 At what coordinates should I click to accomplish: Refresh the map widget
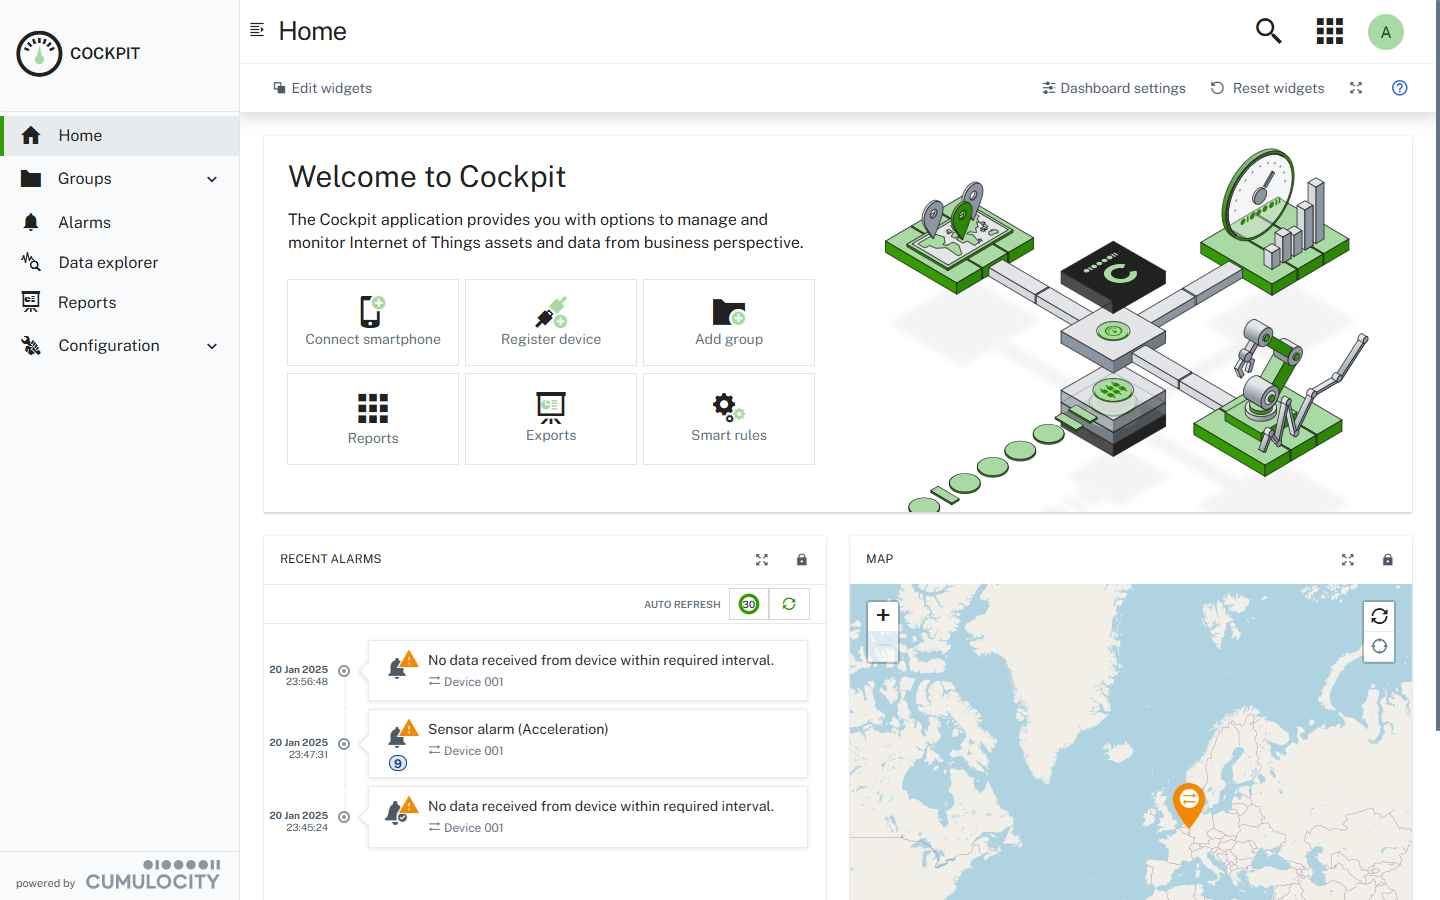(1379, 616)
